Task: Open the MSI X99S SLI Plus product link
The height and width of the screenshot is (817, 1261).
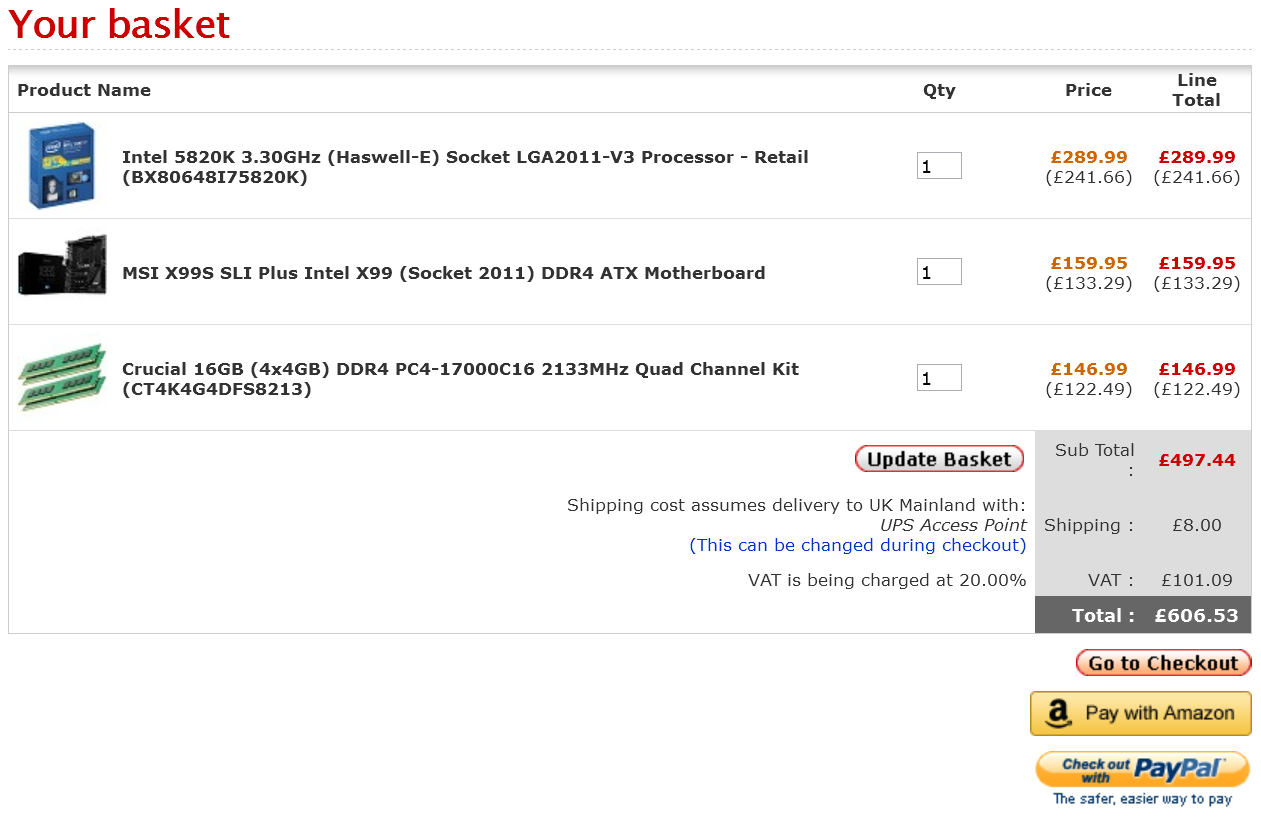Action: pos(443,273)
